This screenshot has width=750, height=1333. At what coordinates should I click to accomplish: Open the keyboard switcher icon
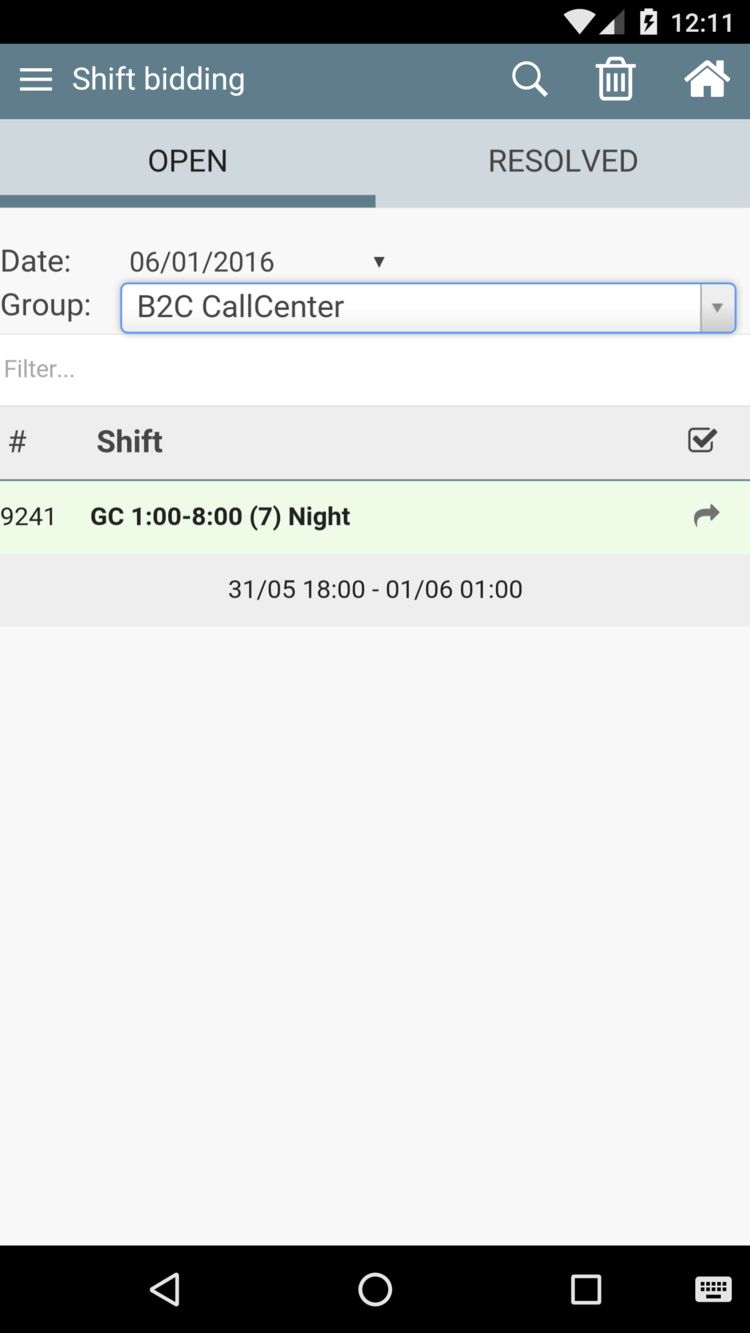(713, 1289)
